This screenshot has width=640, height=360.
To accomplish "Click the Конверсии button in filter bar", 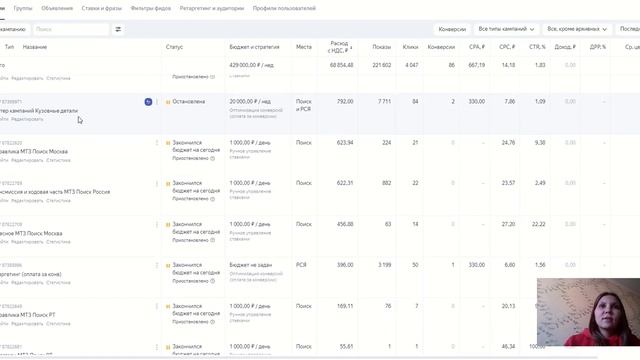I will (x=452, y=29).
